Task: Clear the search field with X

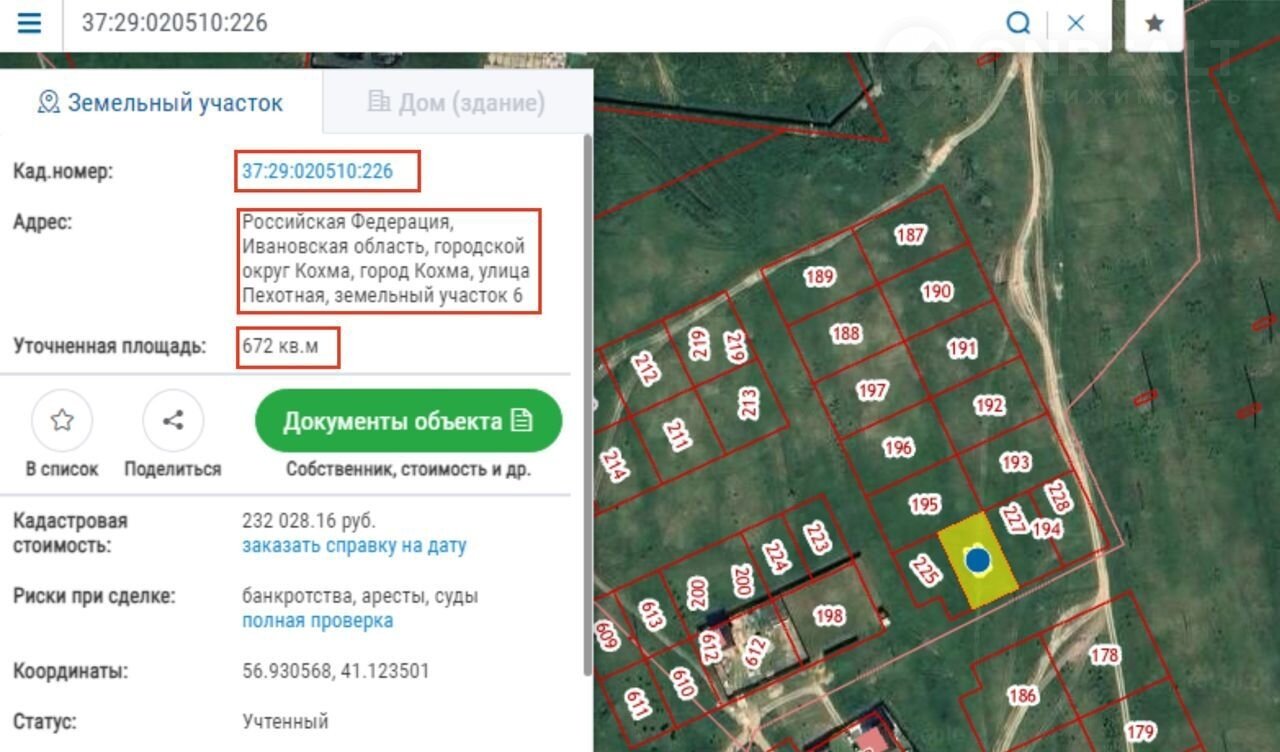Action: (1076, 23)
